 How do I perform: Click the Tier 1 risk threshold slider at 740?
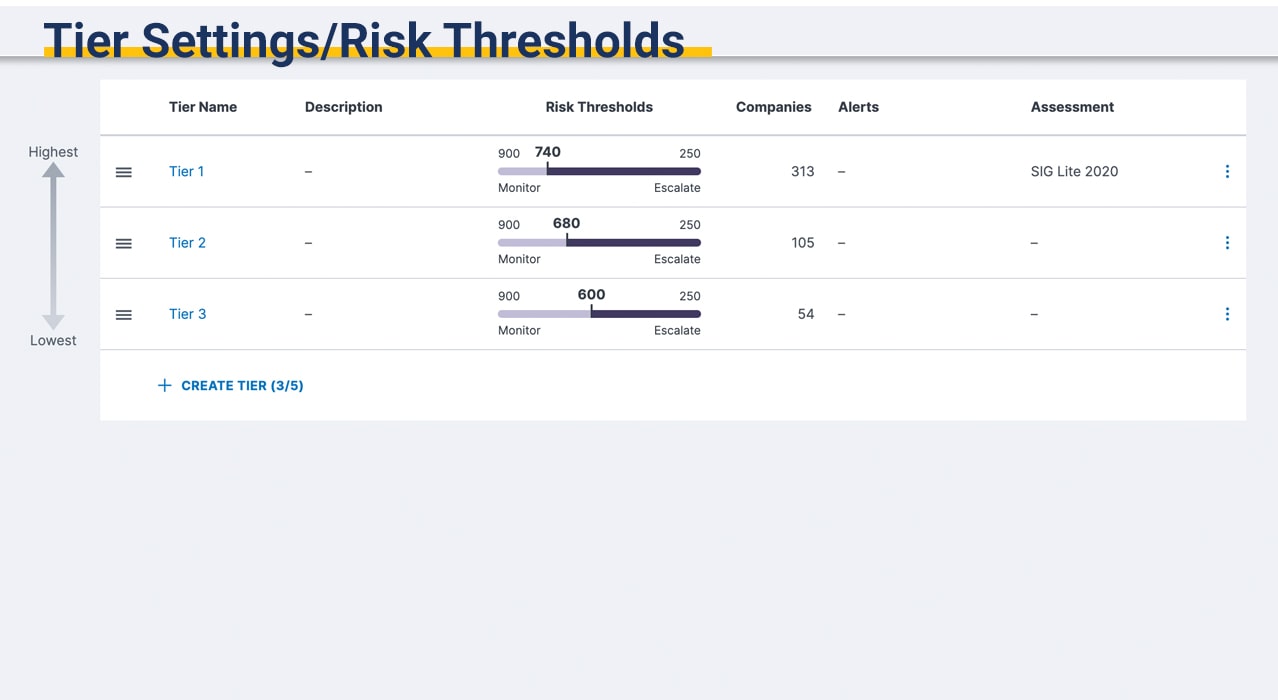pyautogui.click(x=547, y=171)
